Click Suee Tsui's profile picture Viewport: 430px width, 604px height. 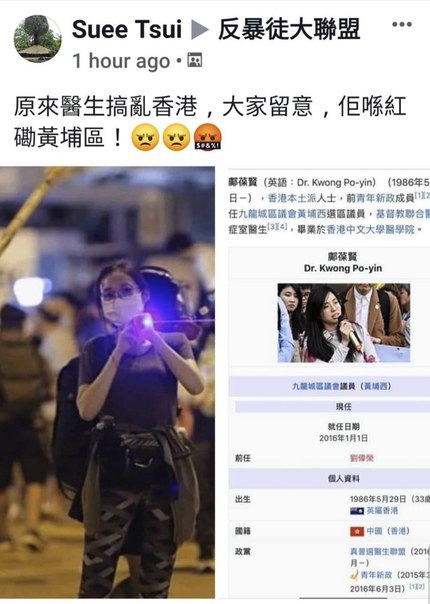click(37, 39)
